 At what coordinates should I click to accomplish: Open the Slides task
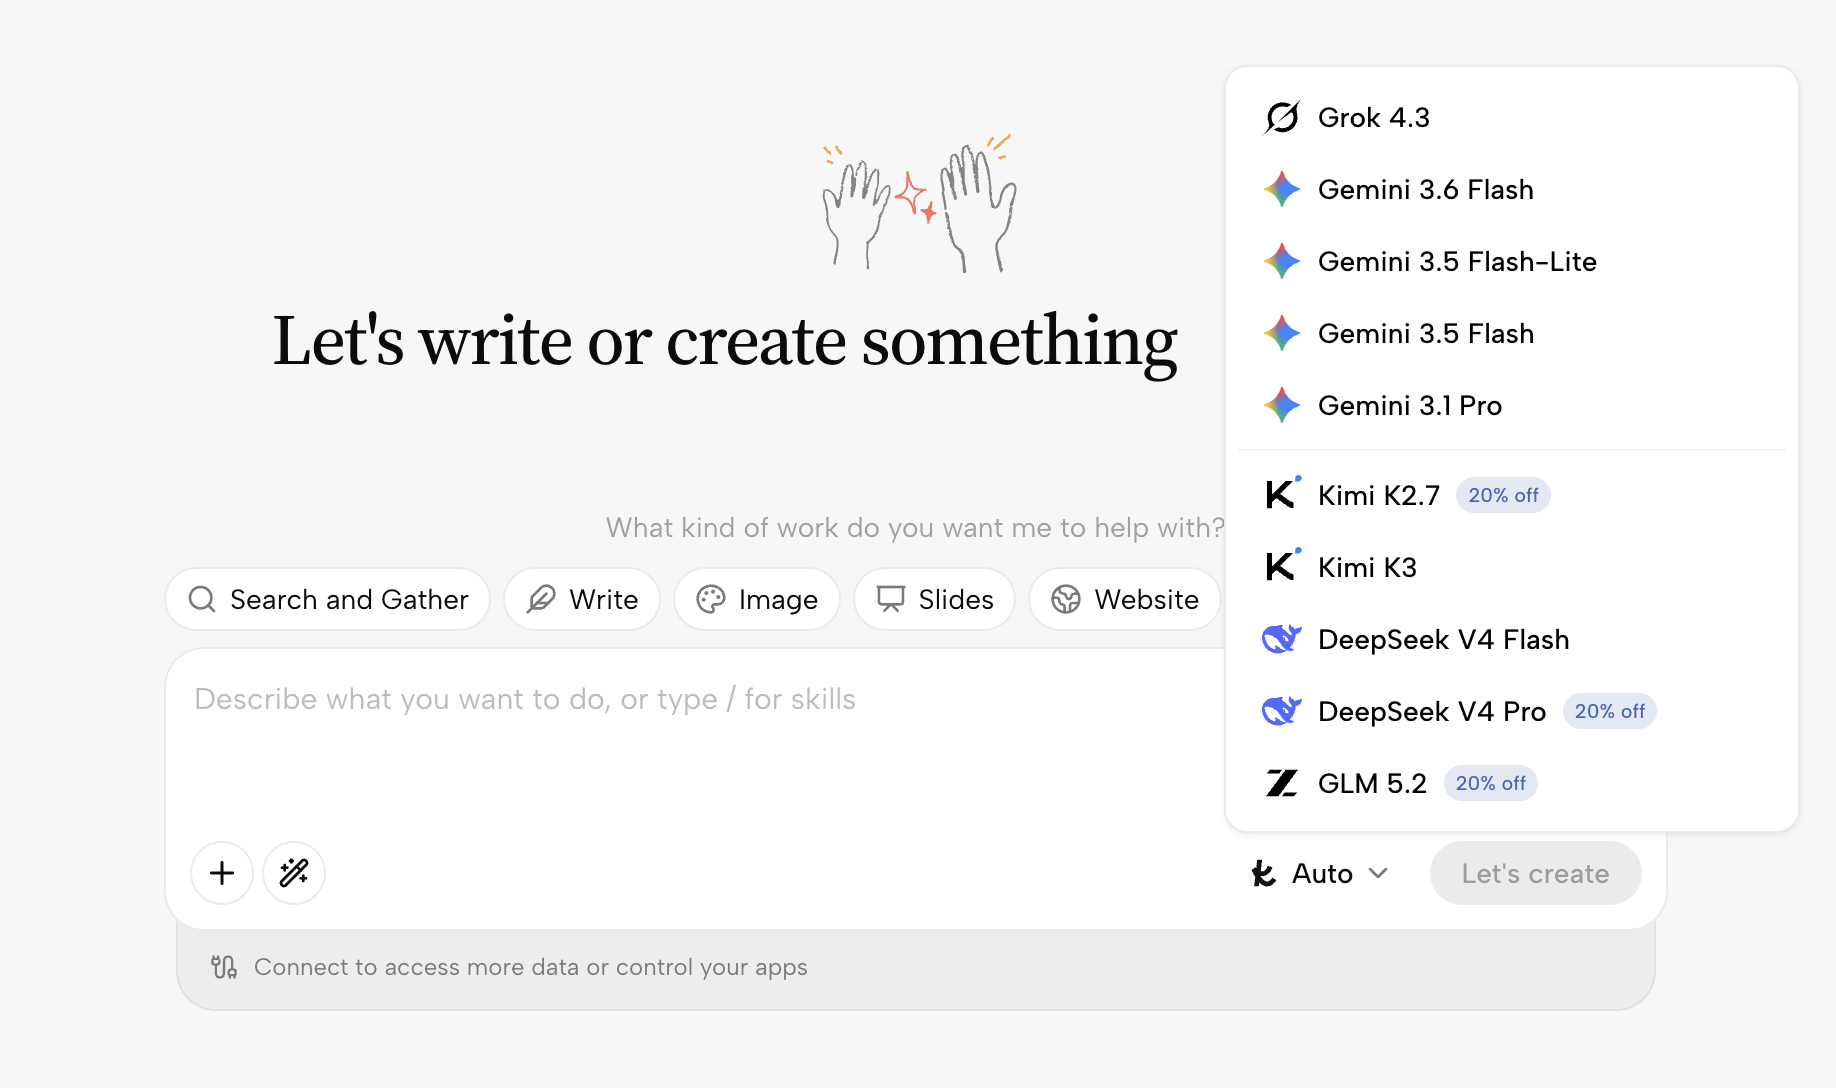point(935,599)
